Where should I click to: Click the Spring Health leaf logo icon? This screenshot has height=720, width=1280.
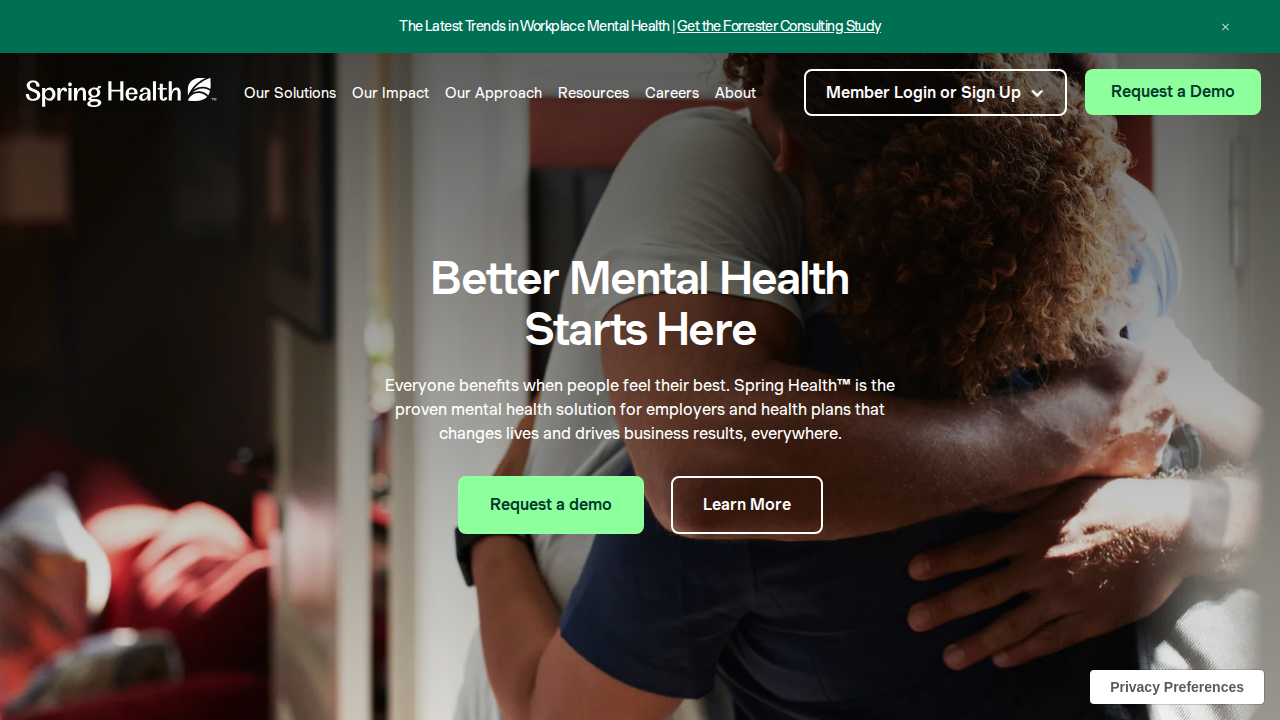pyautogui.click(x=201, y=90)
